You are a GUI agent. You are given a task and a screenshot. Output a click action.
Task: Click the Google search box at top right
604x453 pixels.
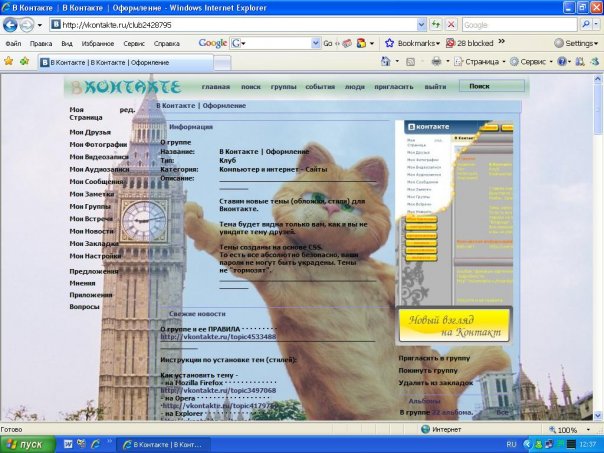click(519, 25)
